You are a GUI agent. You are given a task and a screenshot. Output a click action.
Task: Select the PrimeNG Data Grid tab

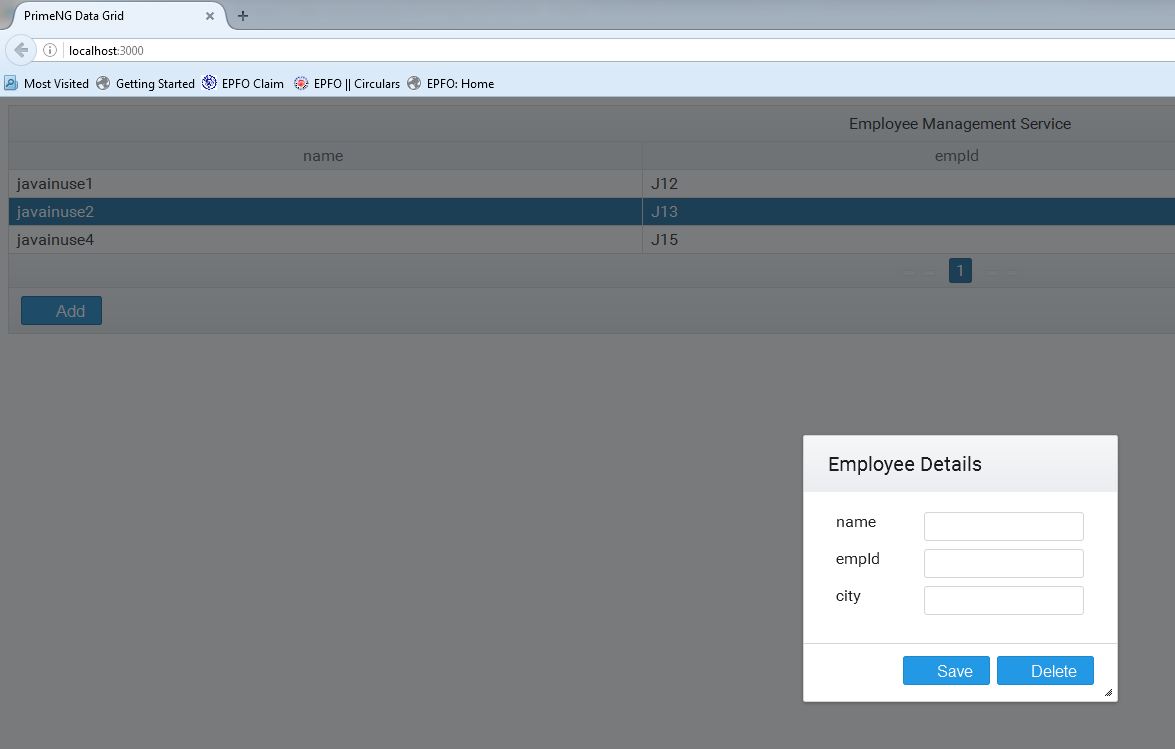tap(112, 16)
